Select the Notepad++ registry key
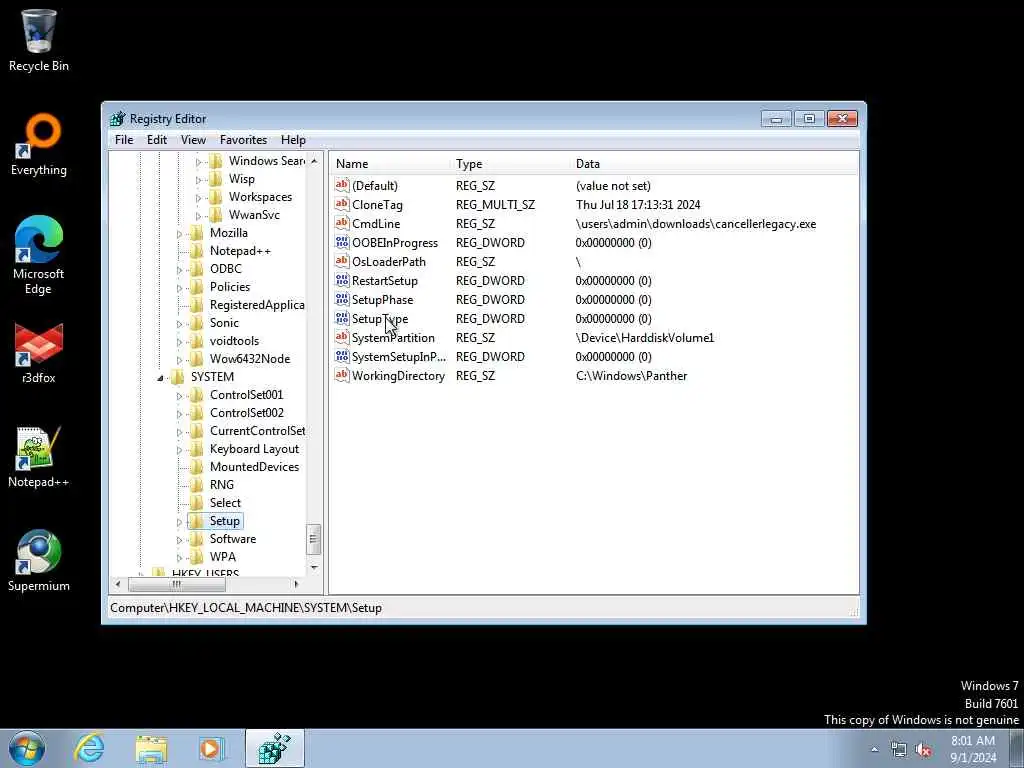1024x768 pixels. click(240, 251)
